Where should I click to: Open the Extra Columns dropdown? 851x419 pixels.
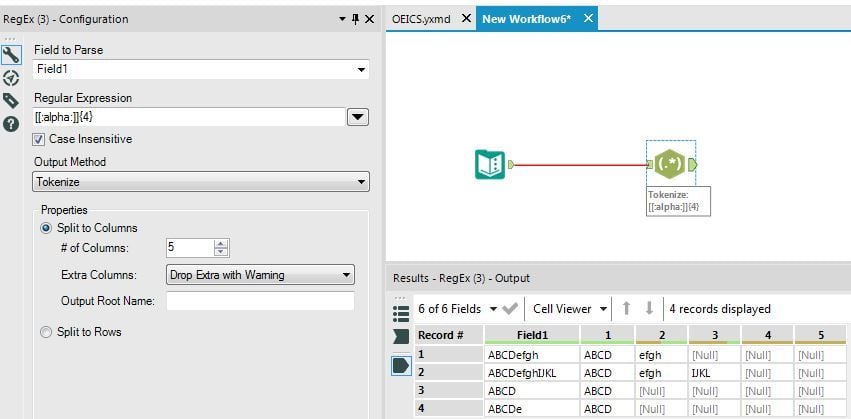(260, 275)
